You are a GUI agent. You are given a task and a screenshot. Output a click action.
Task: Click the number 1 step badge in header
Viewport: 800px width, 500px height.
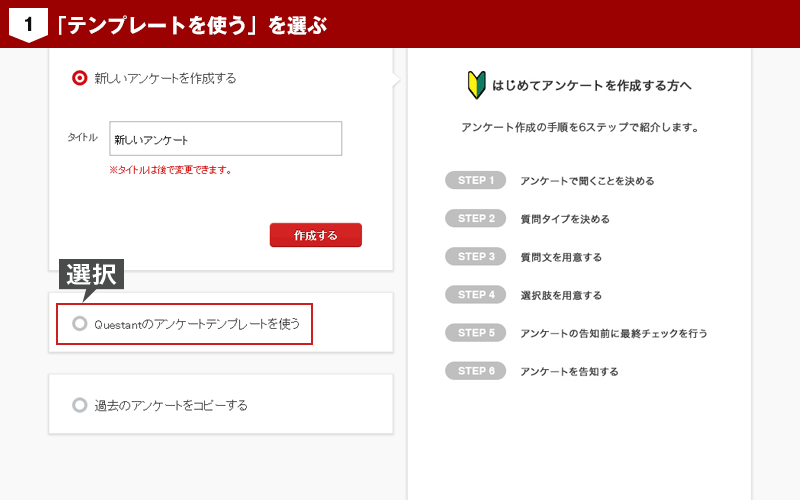coord(28,24)
